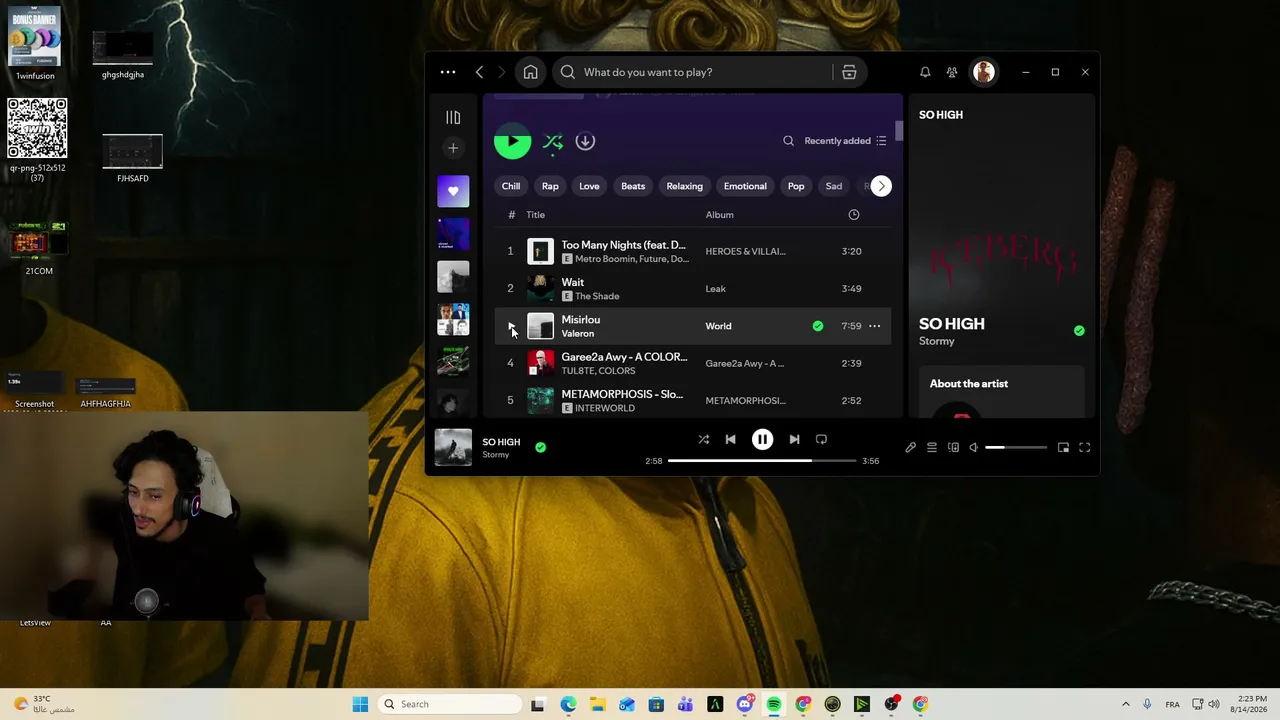1280x720 pixels.
Task: Toggle shuffle in the player bar
Action: pyautogui.click(x=703, y=439)
